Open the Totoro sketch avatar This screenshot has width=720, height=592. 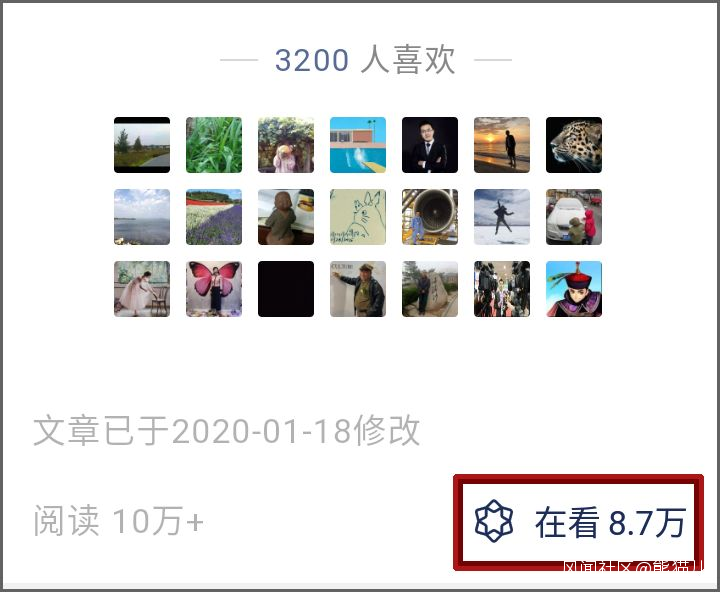click(358, 217)
